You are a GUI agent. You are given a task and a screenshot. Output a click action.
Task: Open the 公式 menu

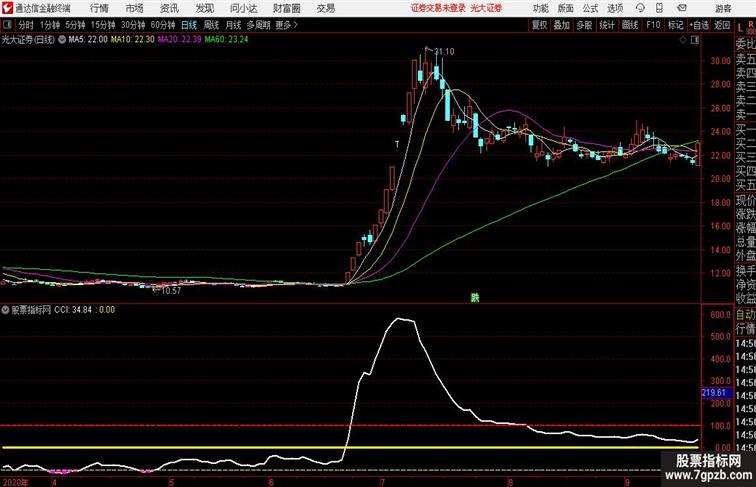590,8
